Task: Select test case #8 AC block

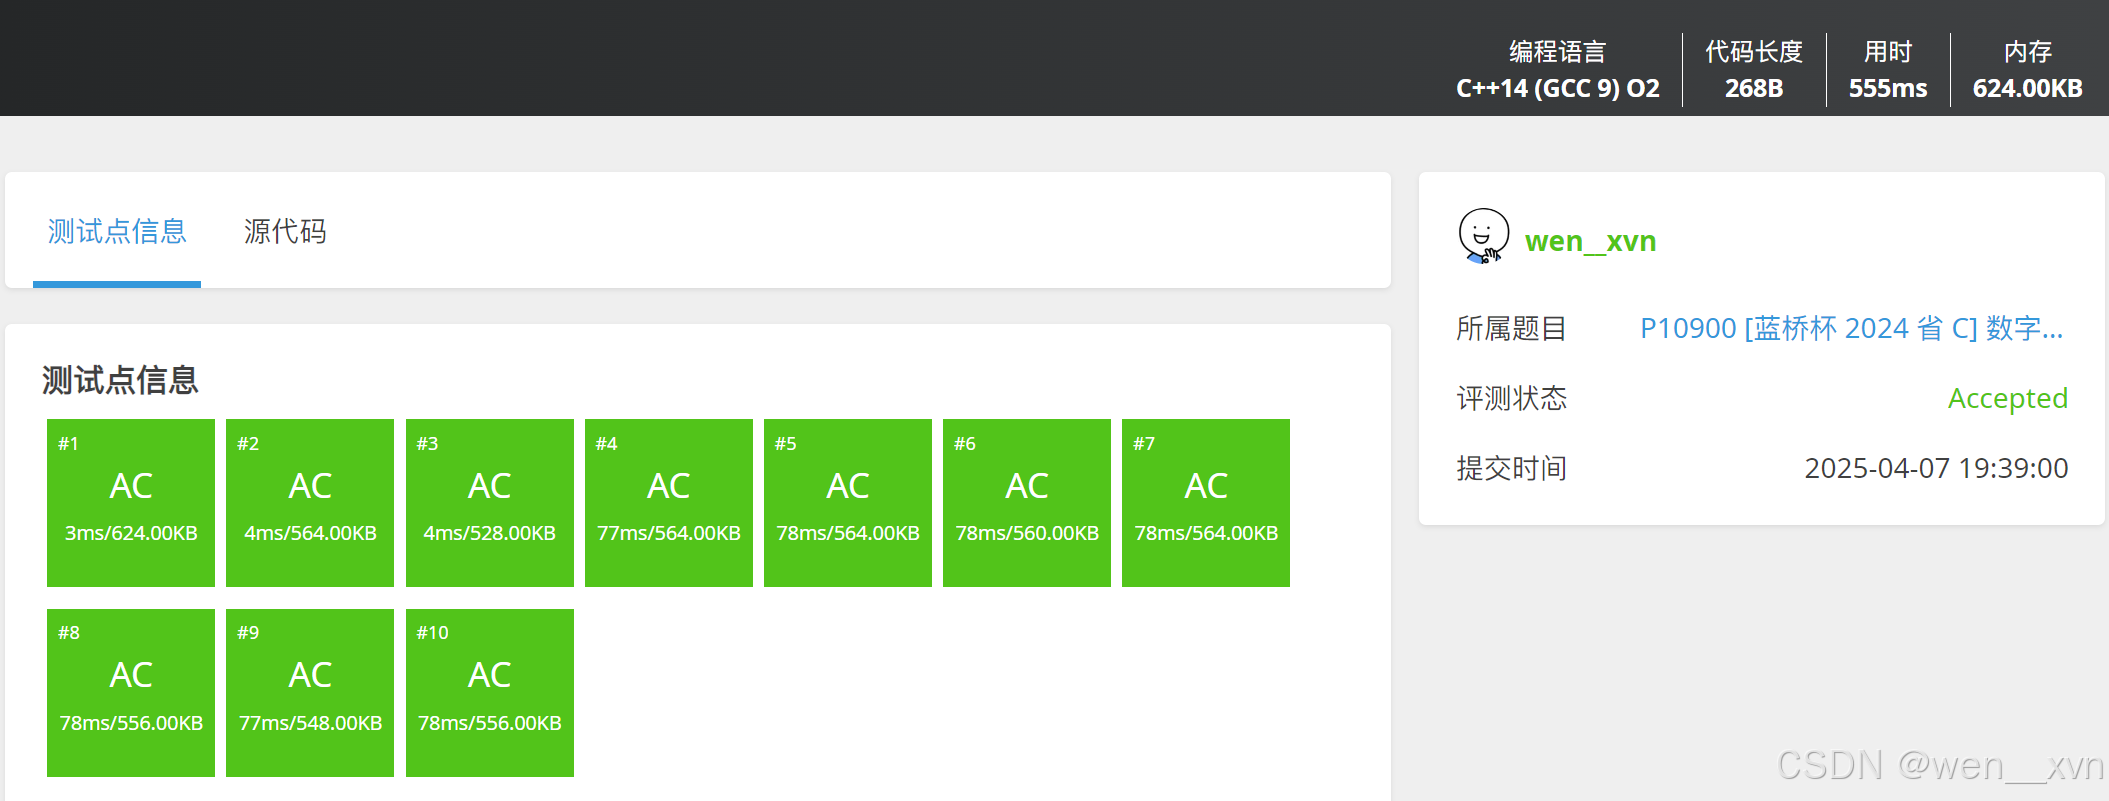Action: tap(131, 693)
